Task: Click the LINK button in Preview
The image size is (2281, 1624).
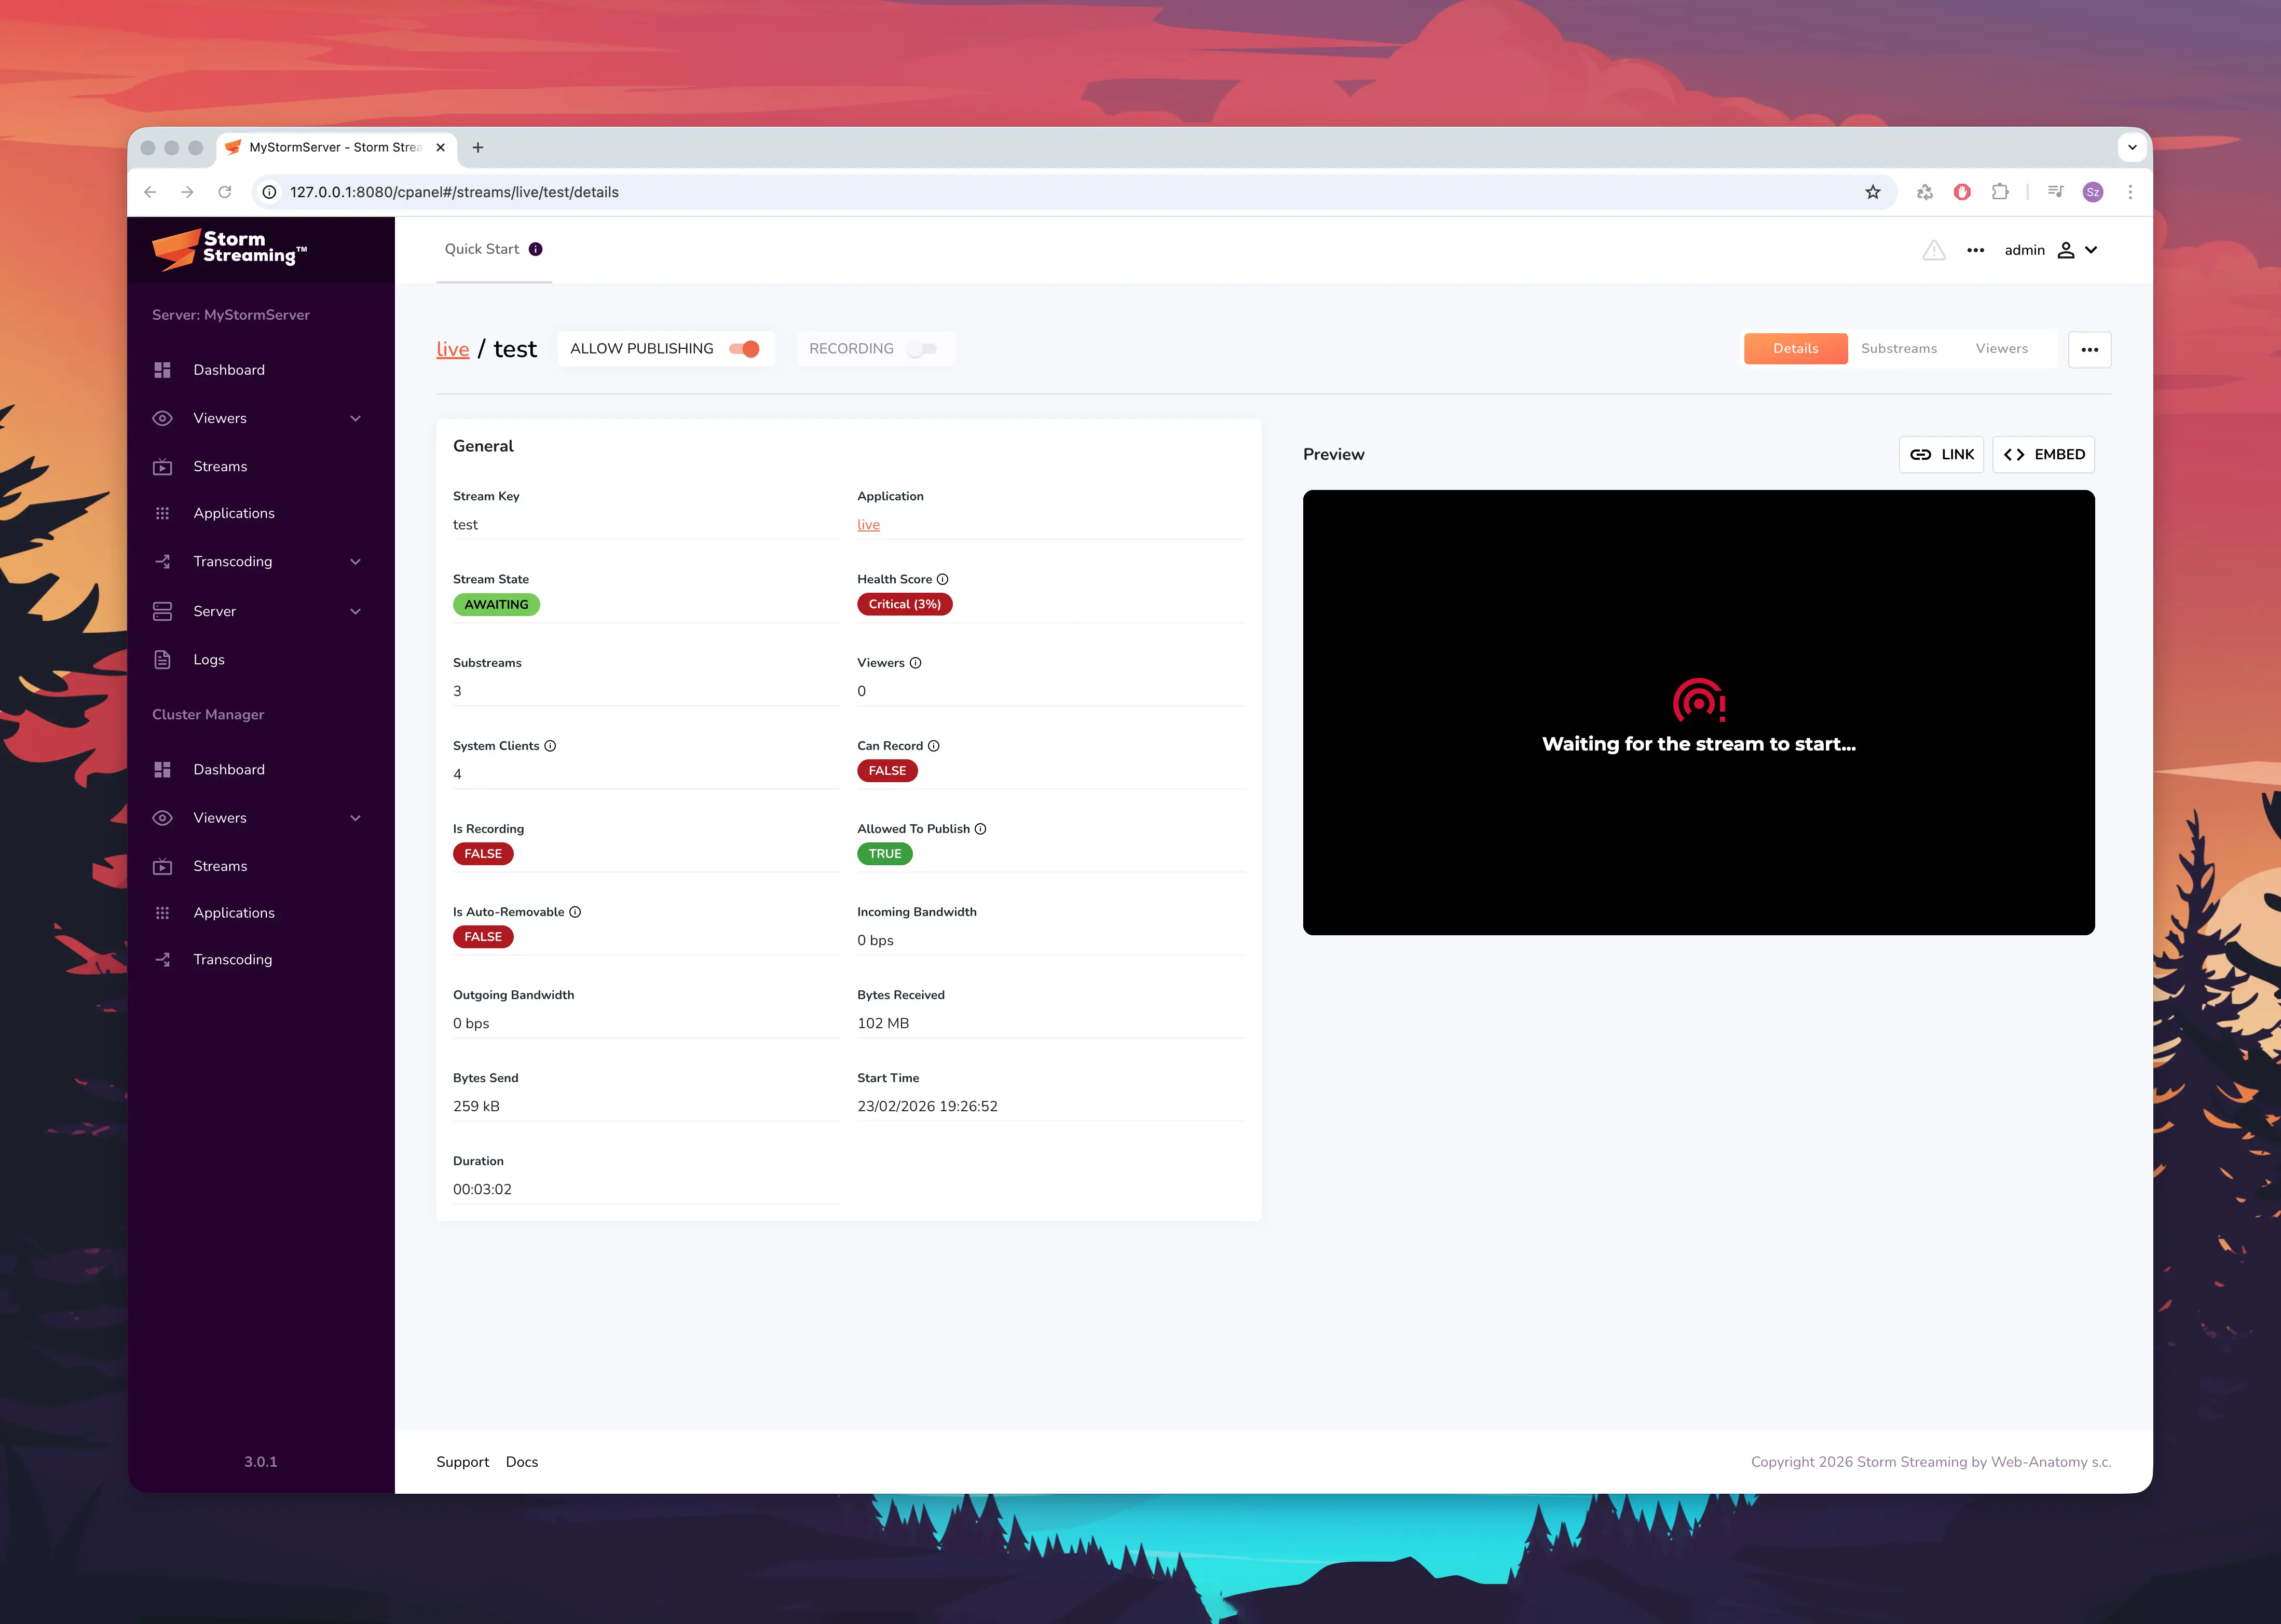Action: (x=1941, y=454)
